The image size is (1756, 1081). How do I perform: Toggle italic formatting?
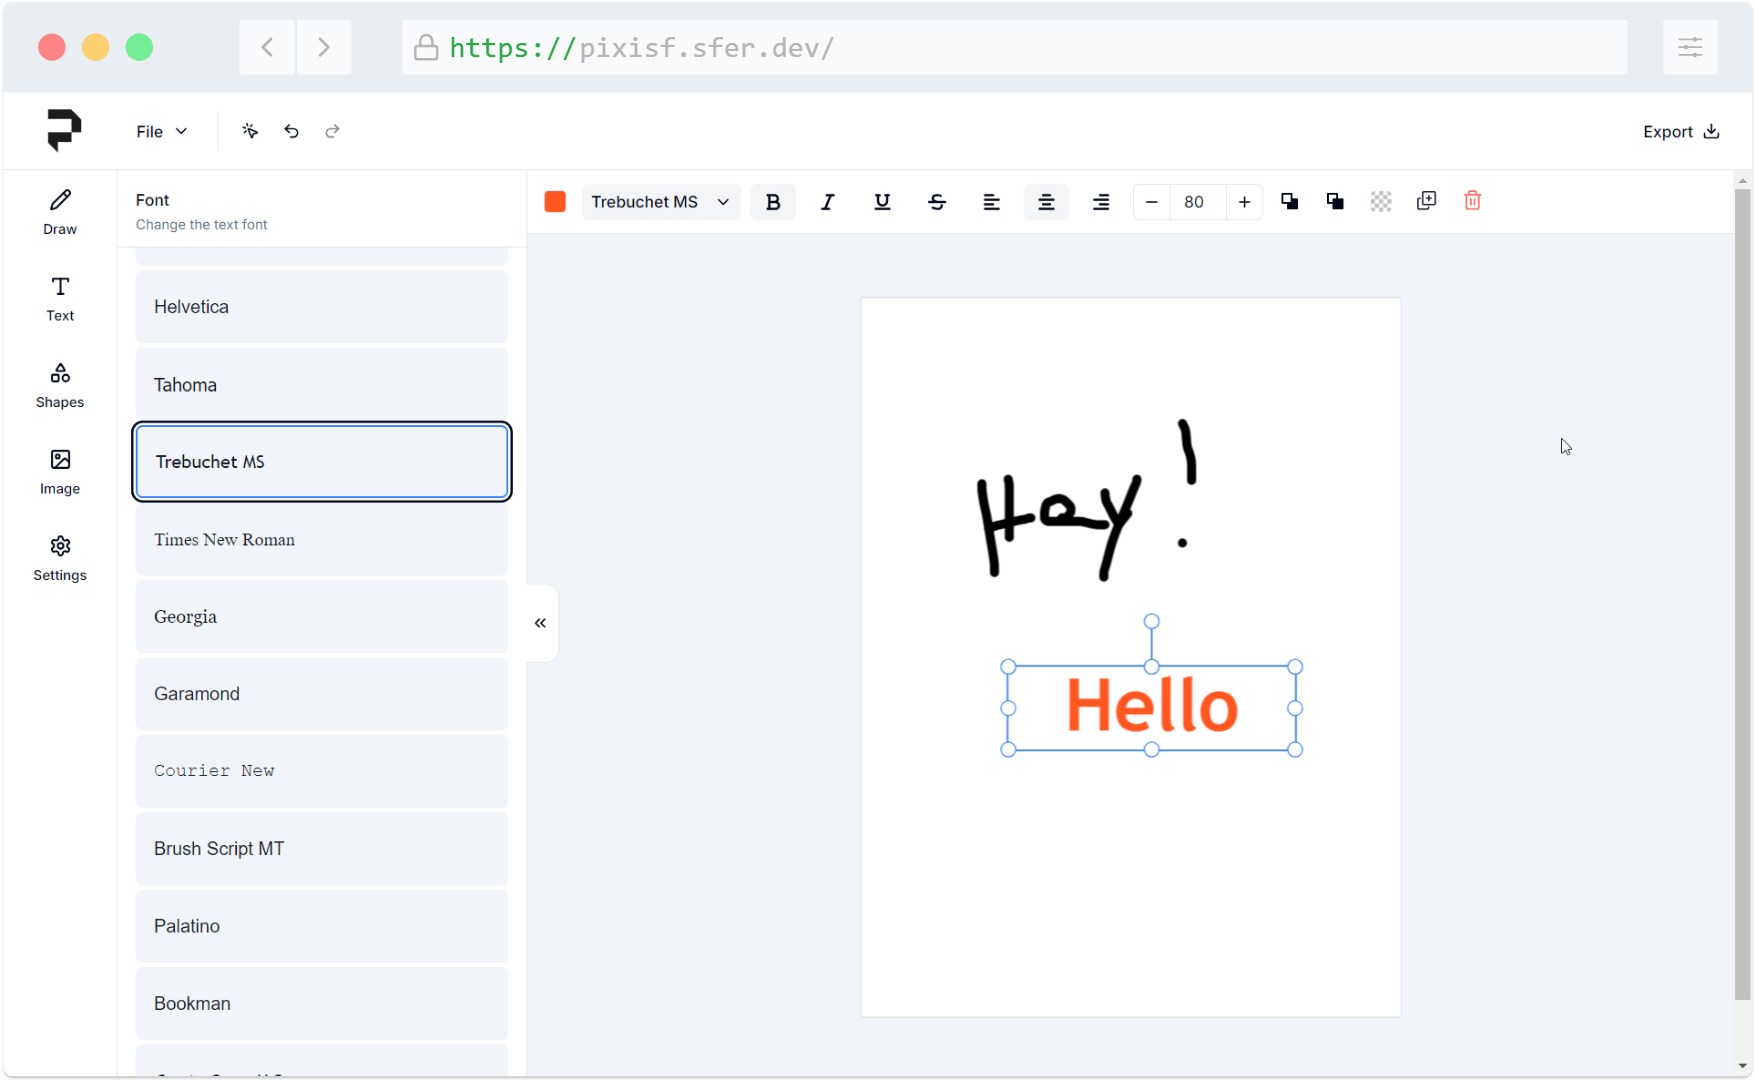[x=828, y=202]
